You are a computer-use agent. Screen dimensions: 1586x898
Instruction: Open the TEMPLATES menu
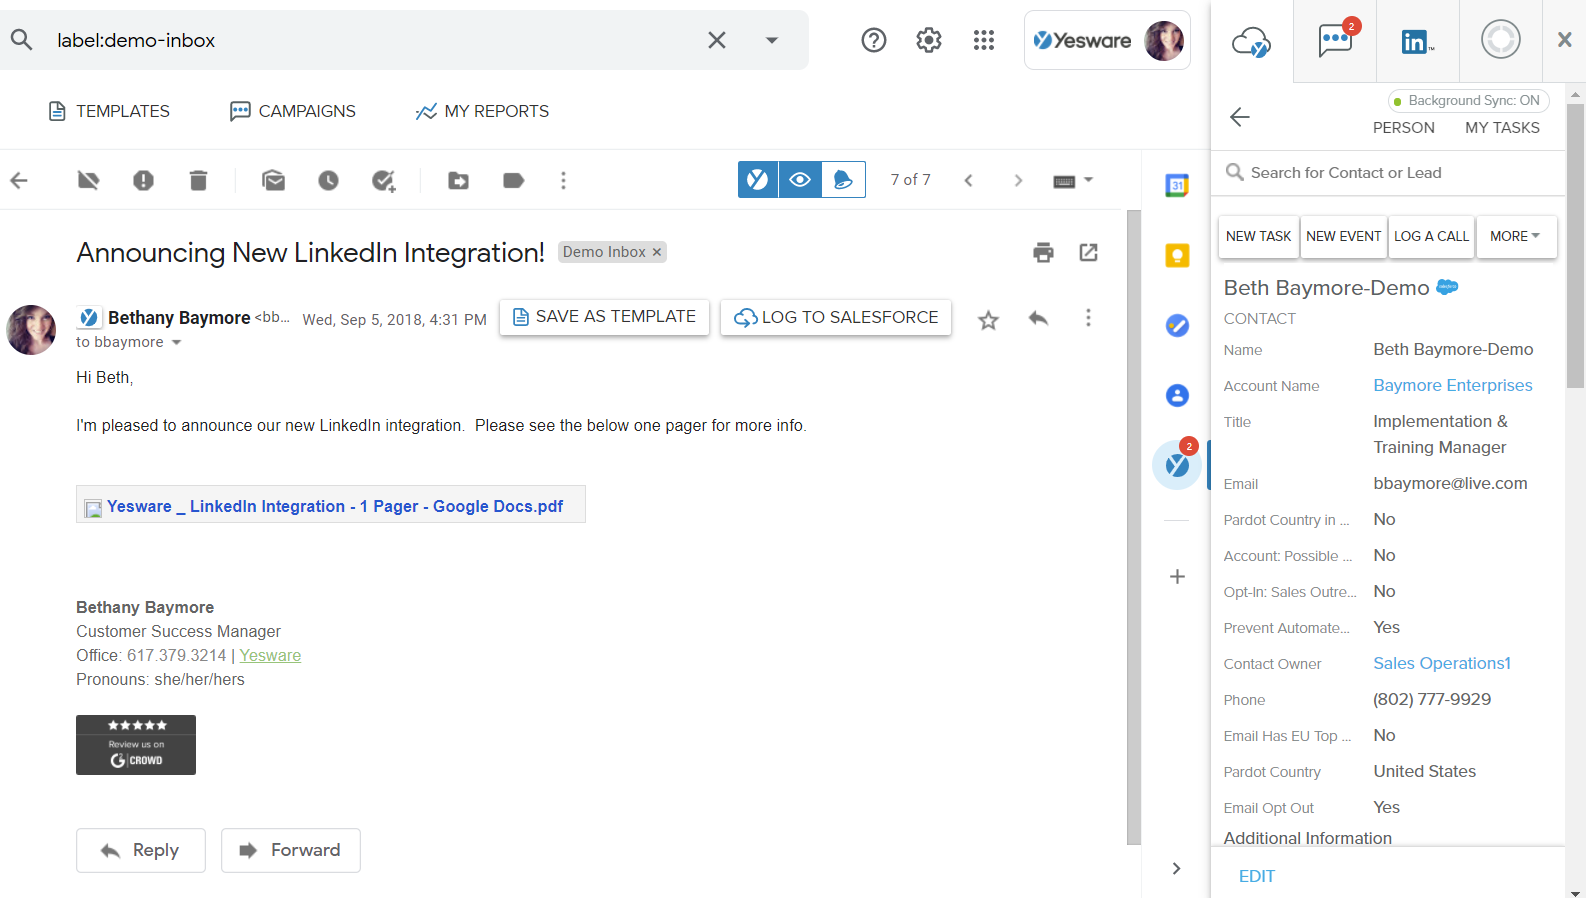(109, 111)
